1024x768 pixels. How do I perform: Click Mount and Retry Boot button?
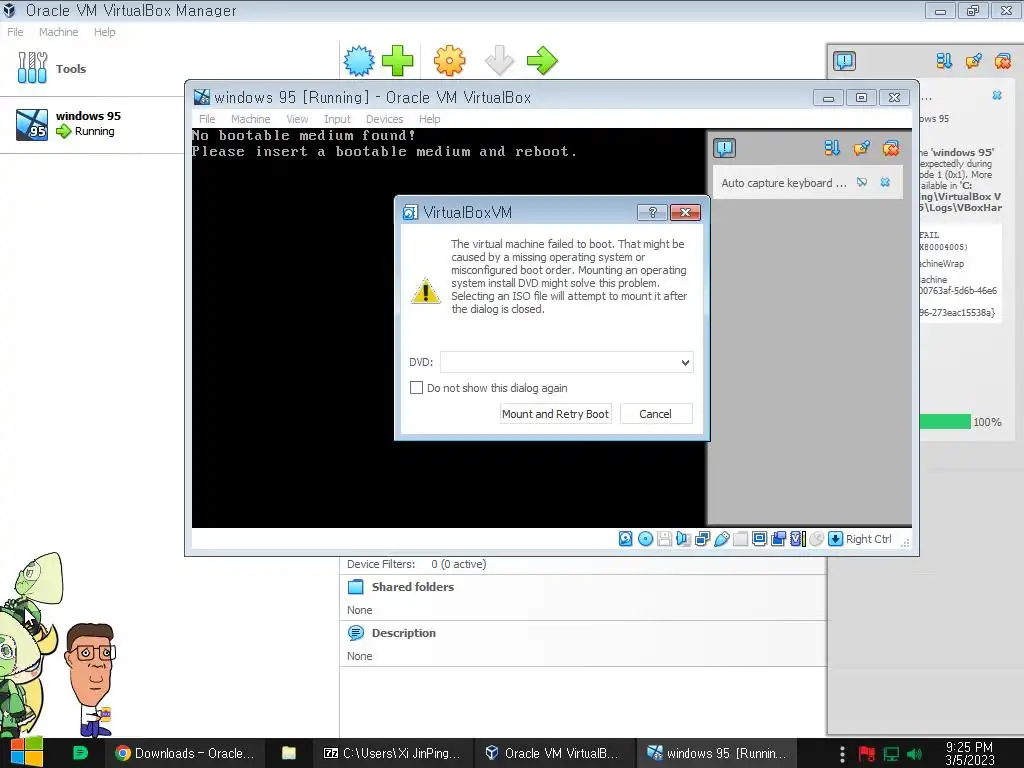(555, 413)
